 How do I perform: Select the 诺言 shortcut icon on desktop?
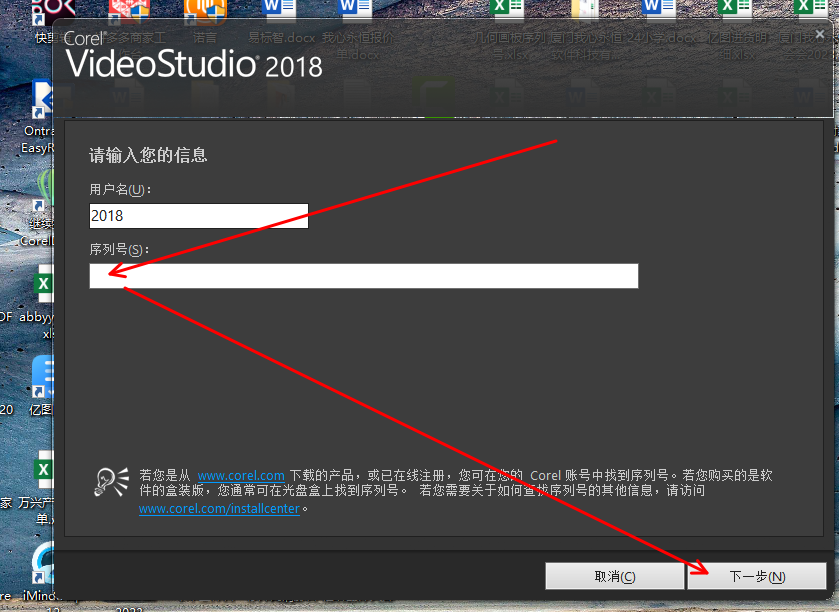pyautogui.click(x=205, y=11)
